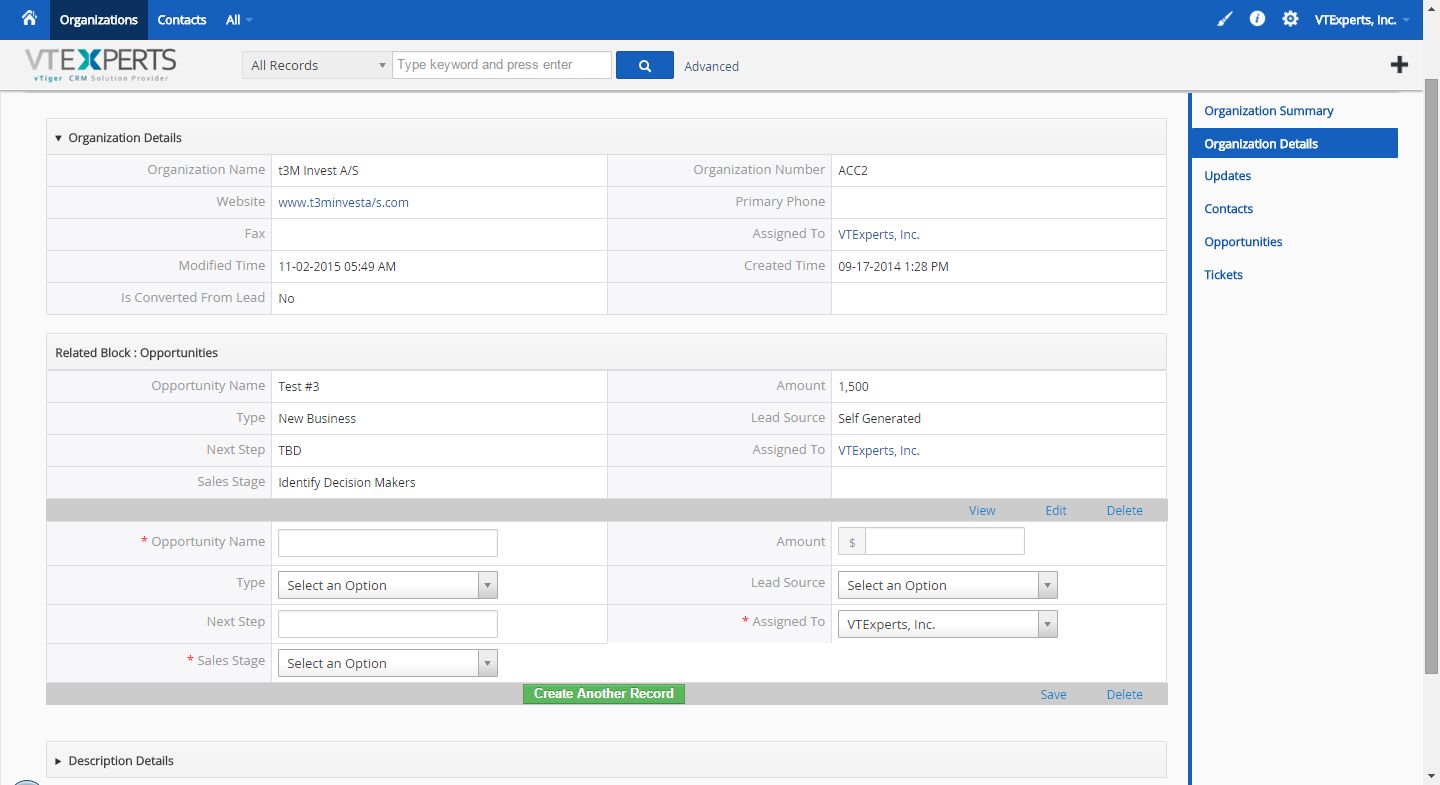The width and height of the screenshot is (1440, 785).
Task: Open the Sales Stage dropdown
Action: click(x=388, y=663)
